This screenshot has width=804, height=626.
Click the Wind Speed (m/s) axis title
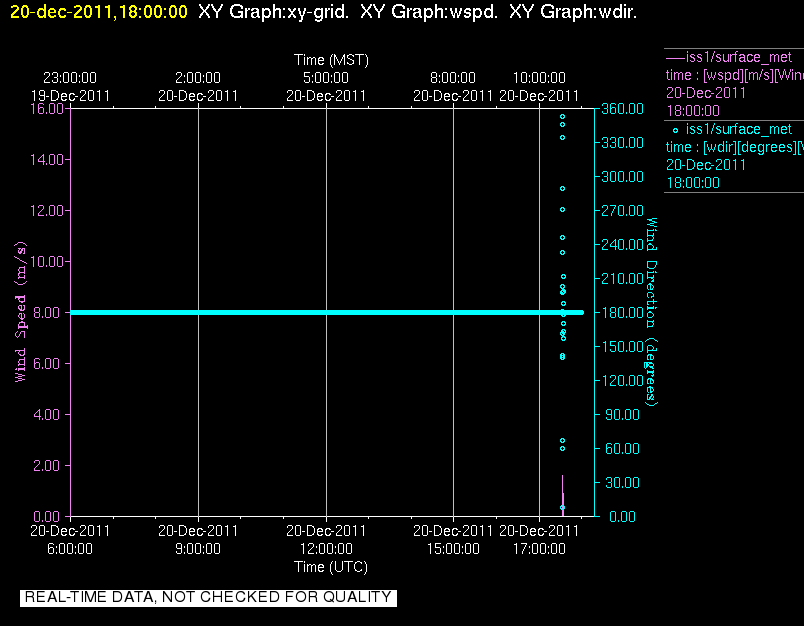pos(20,312)
